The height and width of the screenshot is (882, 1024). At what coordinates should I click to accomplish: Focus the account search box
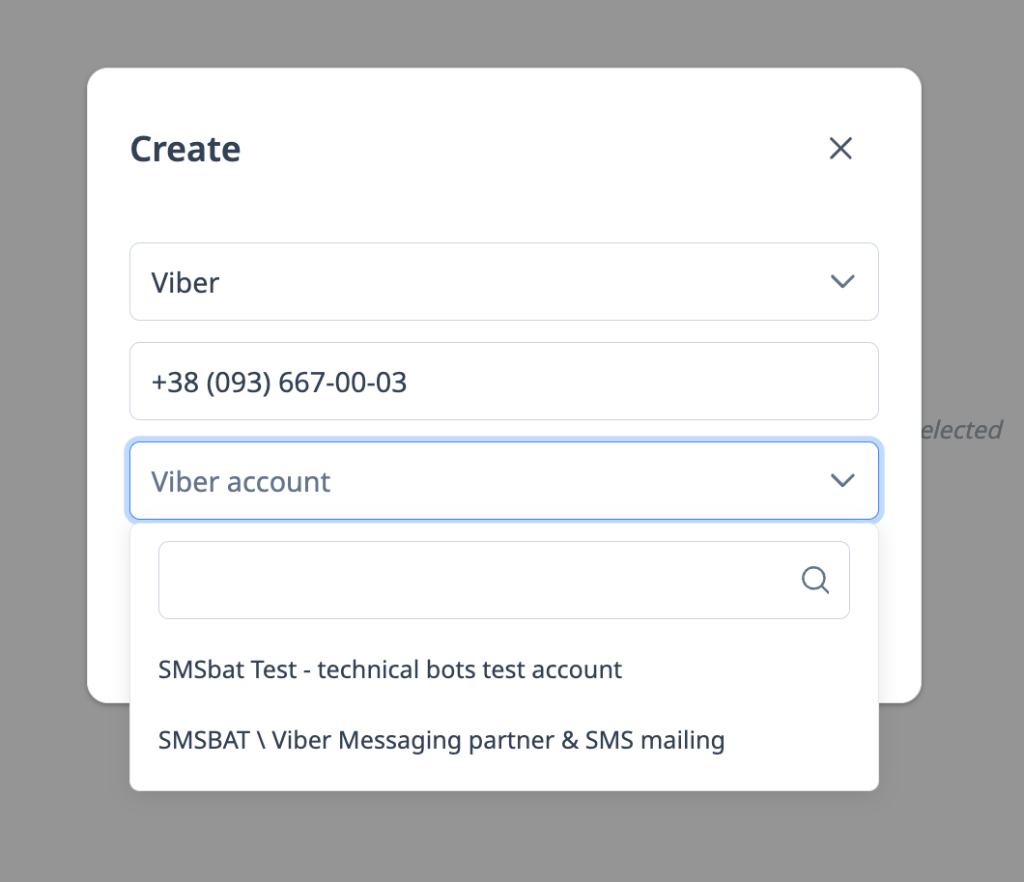click(504, 580)
